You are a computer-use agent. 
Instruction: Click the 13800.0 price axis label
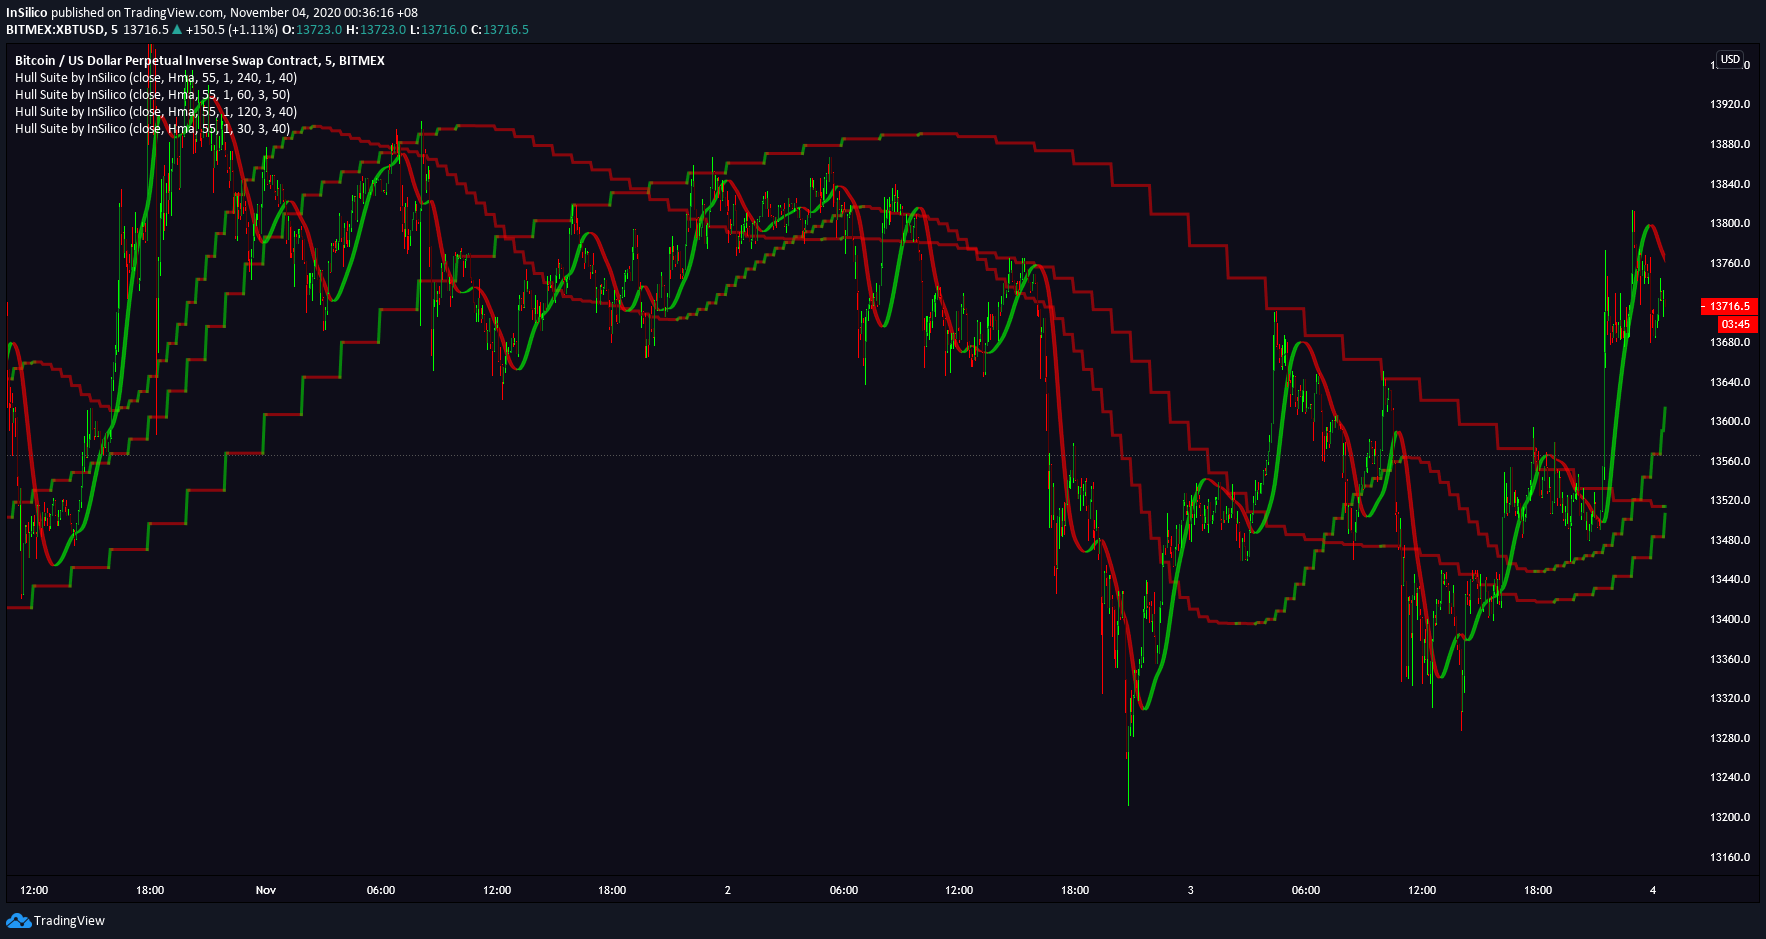click(x=1730, y=223)
